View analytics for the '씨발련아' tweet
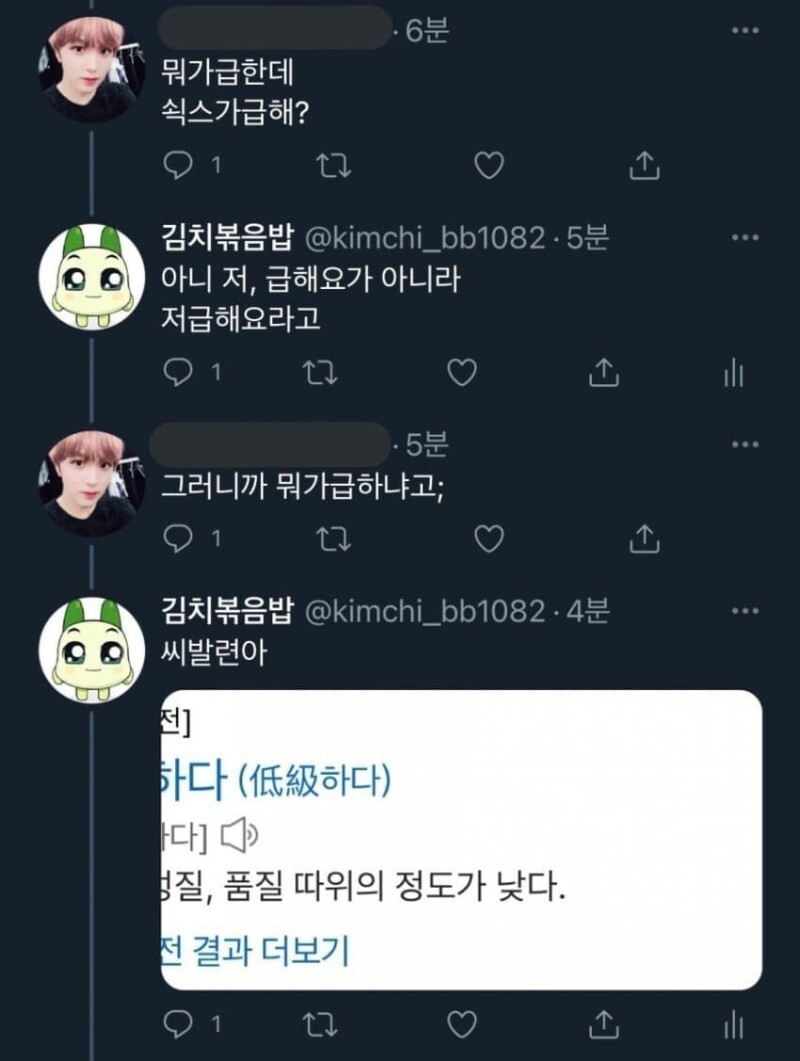This screenshot has width=800, height=1061. (x=733, y=1024)
